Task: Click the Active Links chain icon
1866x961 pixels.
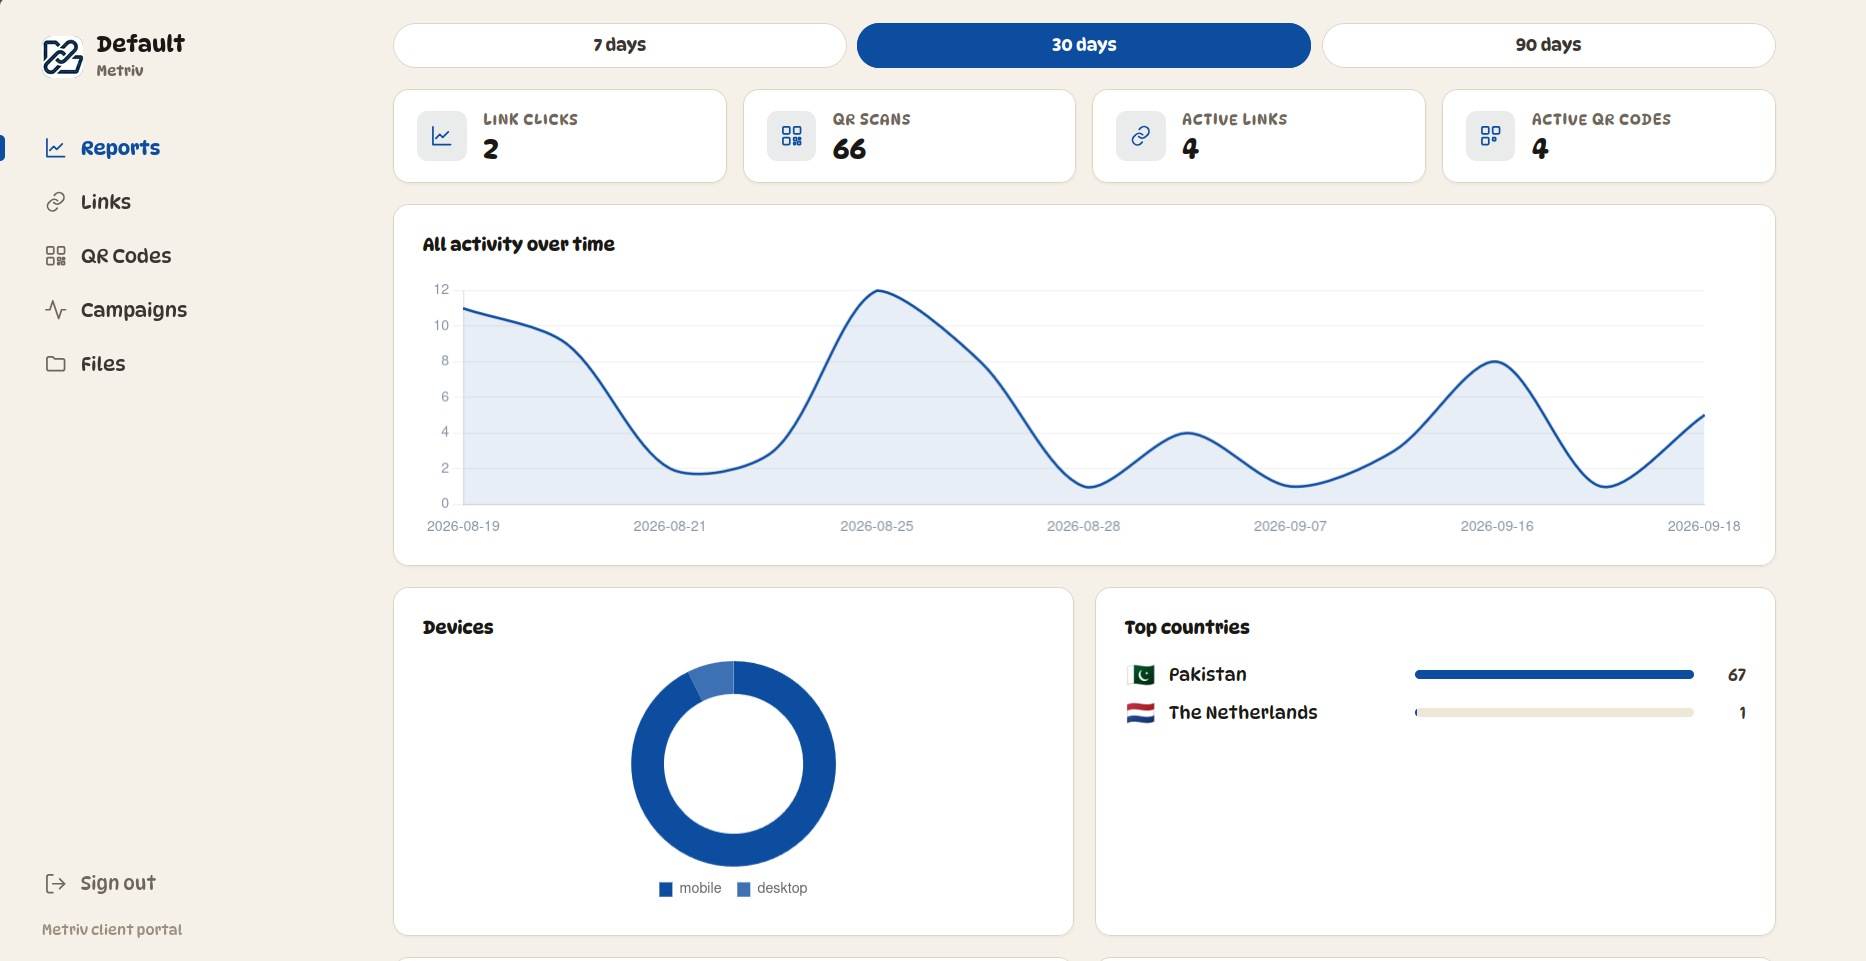Action: (1141, 136)
